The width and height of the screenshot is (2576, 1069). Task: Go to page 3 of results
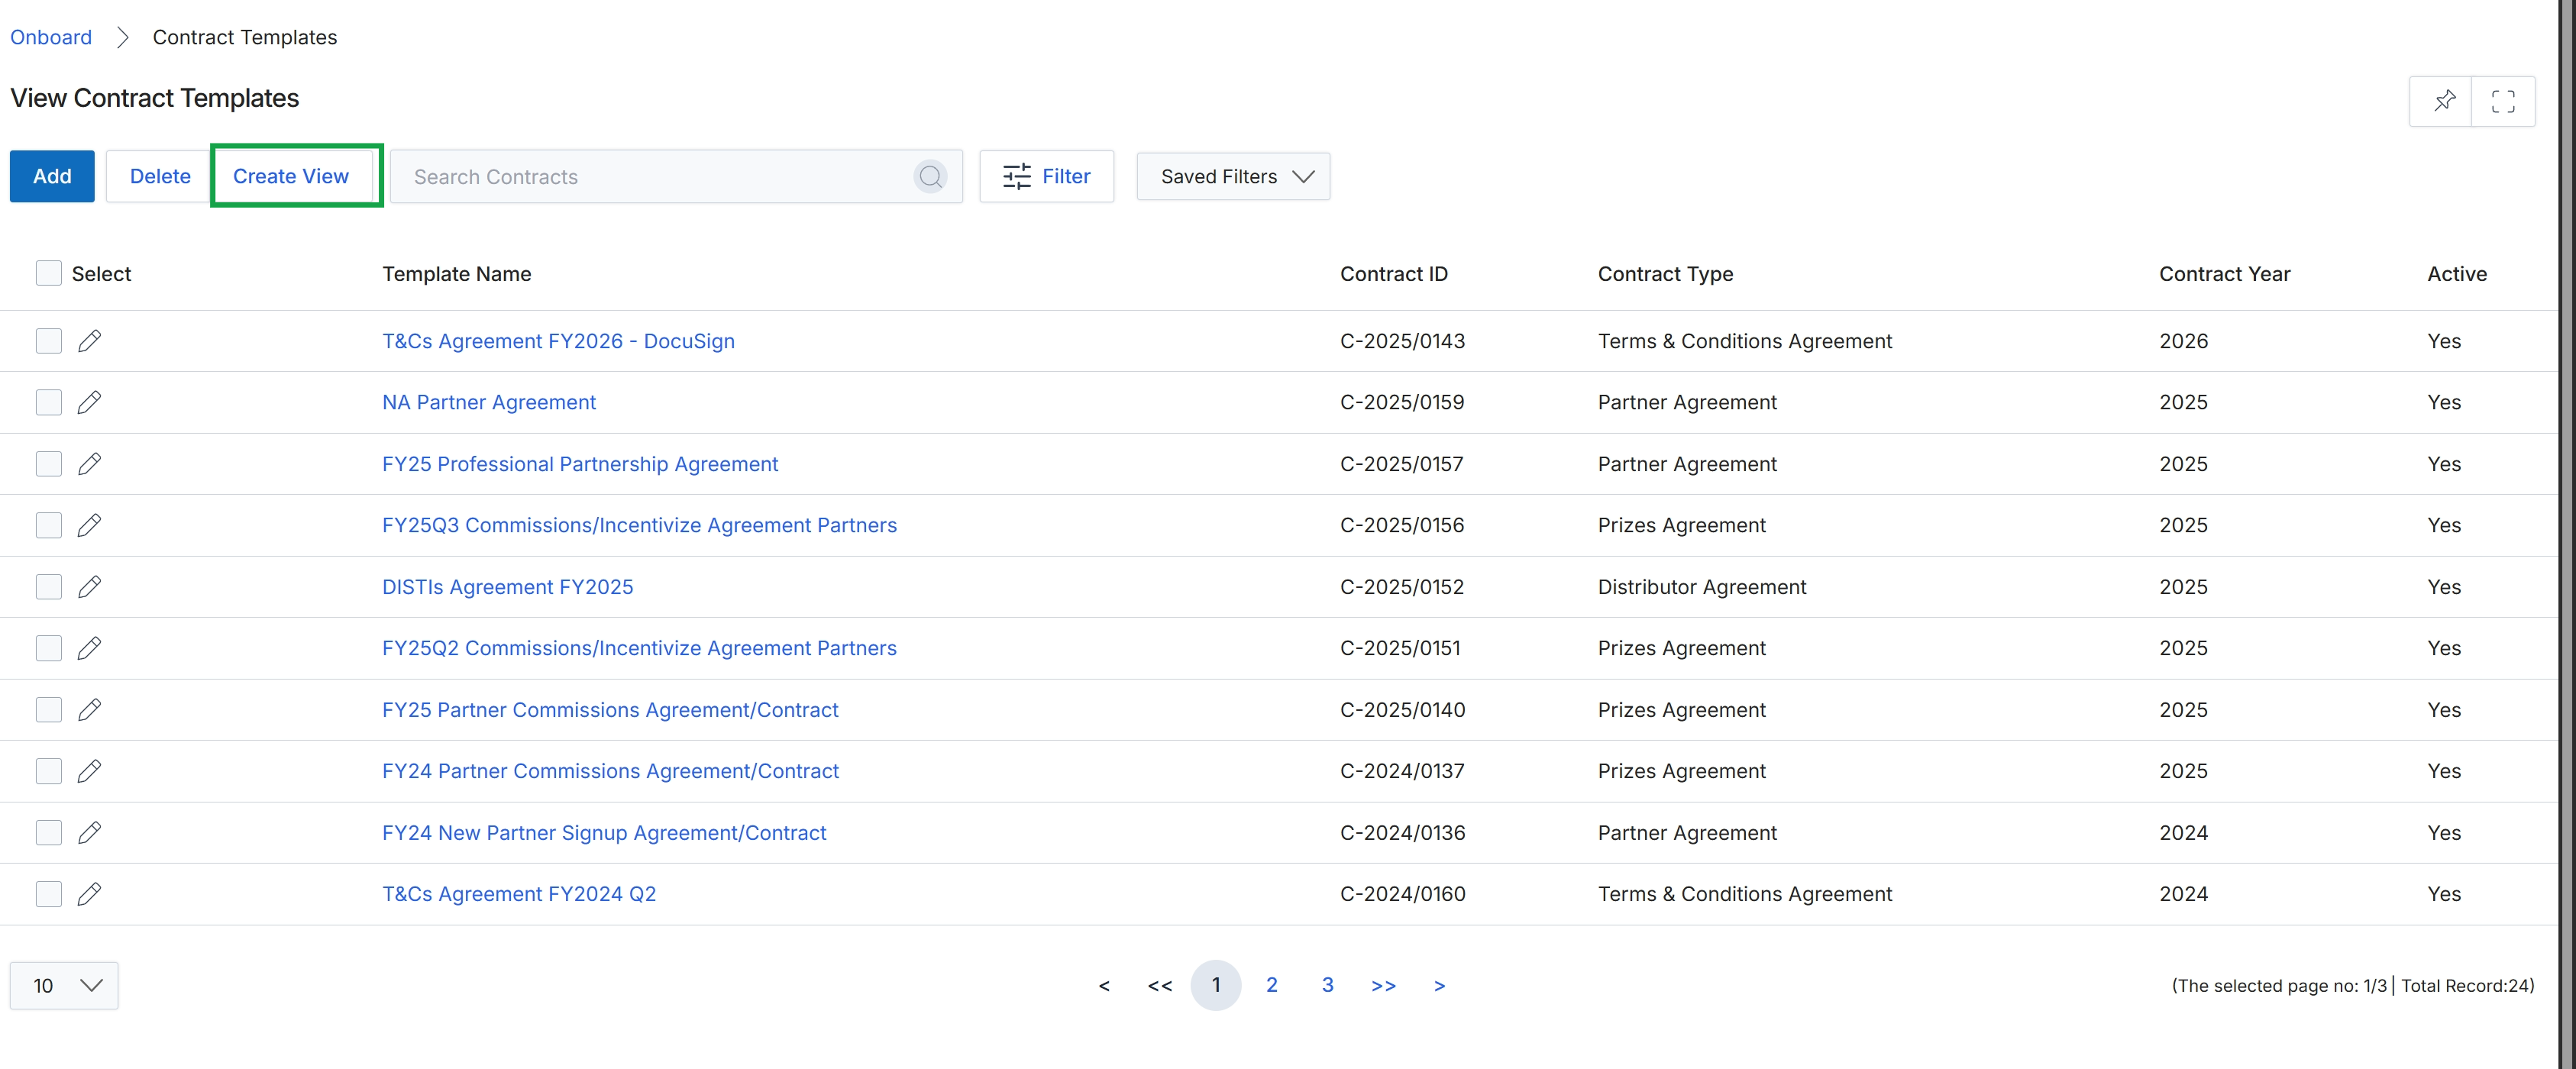point(1328,985)
